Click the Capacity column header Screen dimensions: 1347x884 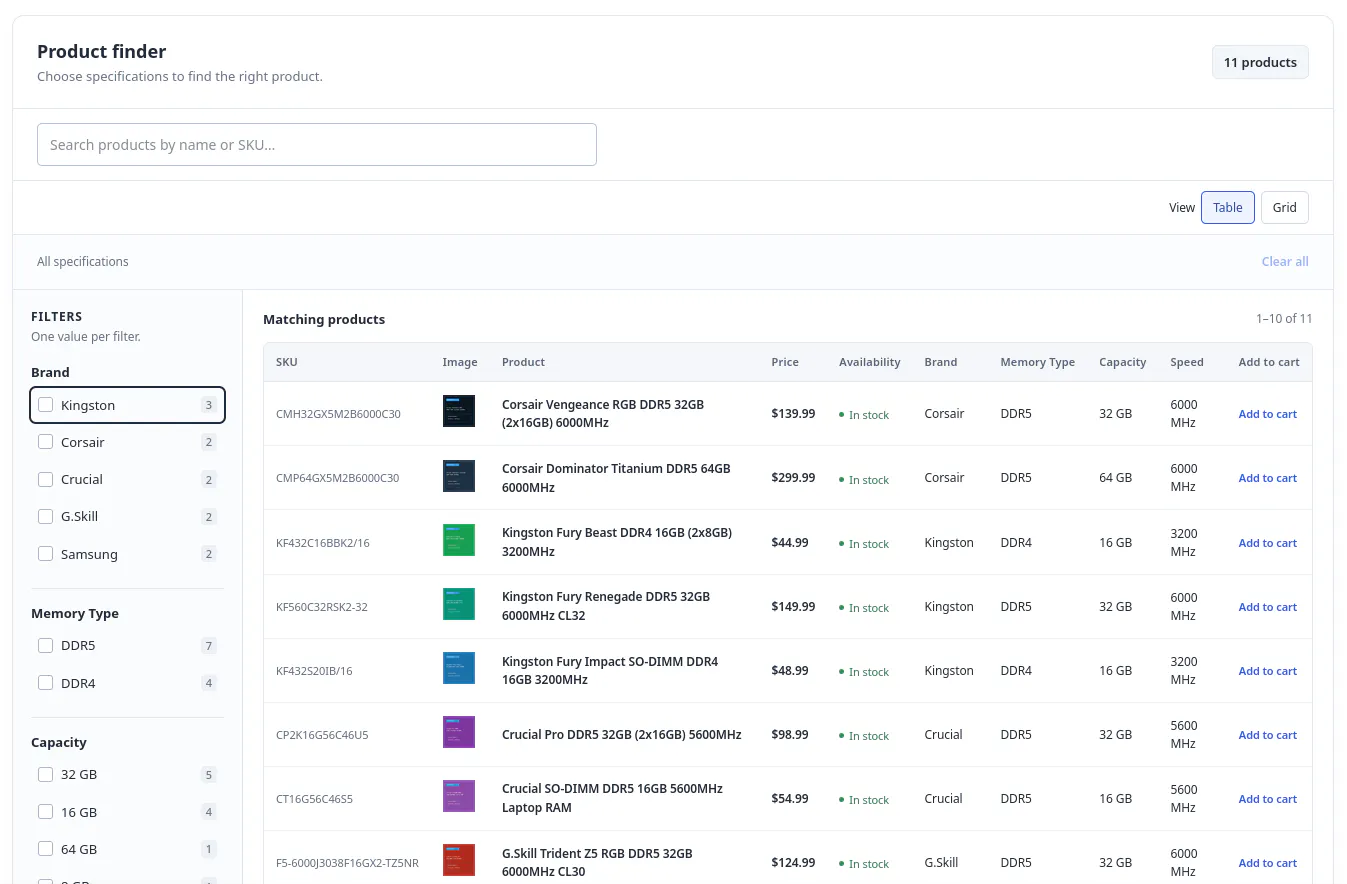pos(1122,362)
